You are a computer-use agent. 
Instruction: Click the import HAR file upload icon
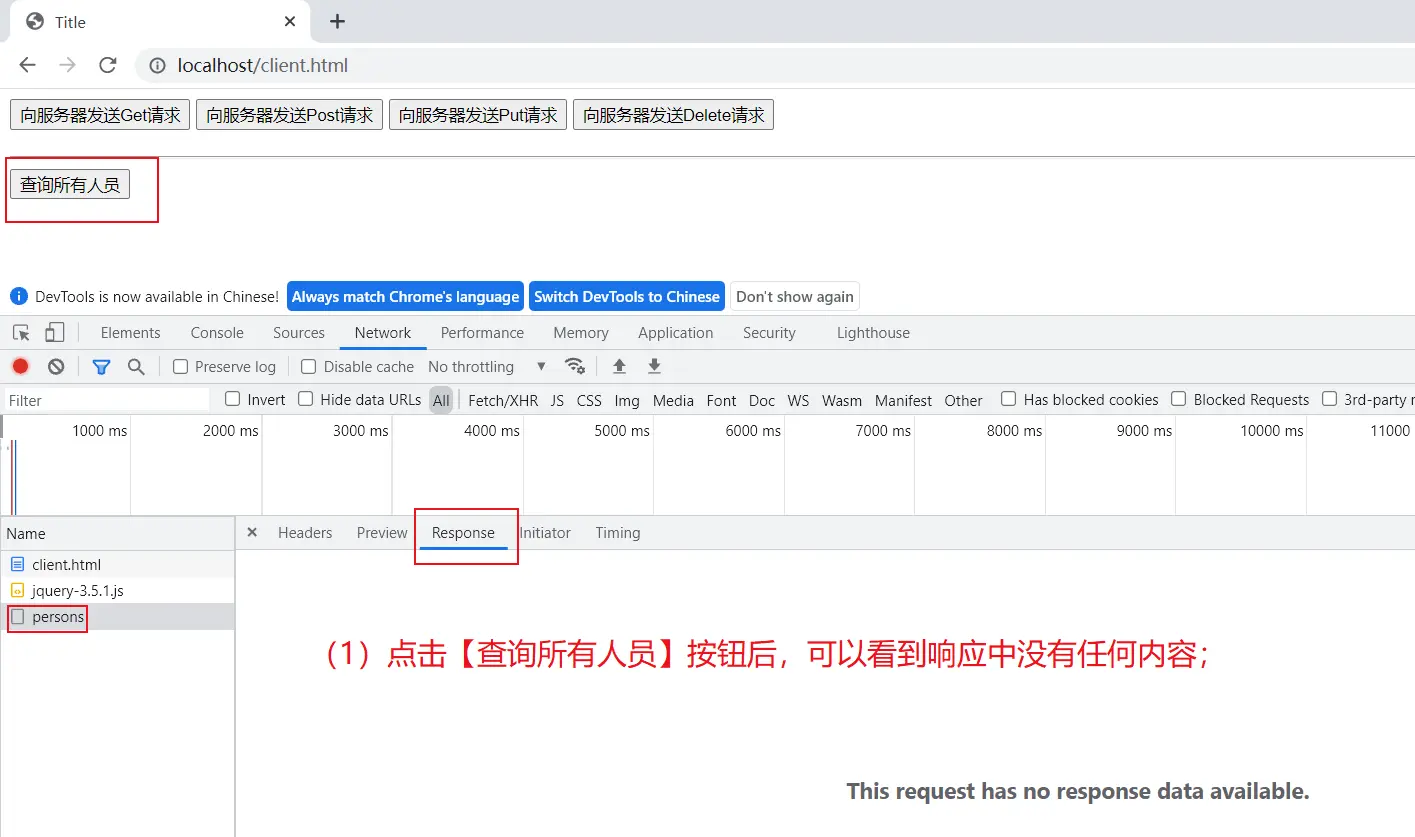(619, 366)
